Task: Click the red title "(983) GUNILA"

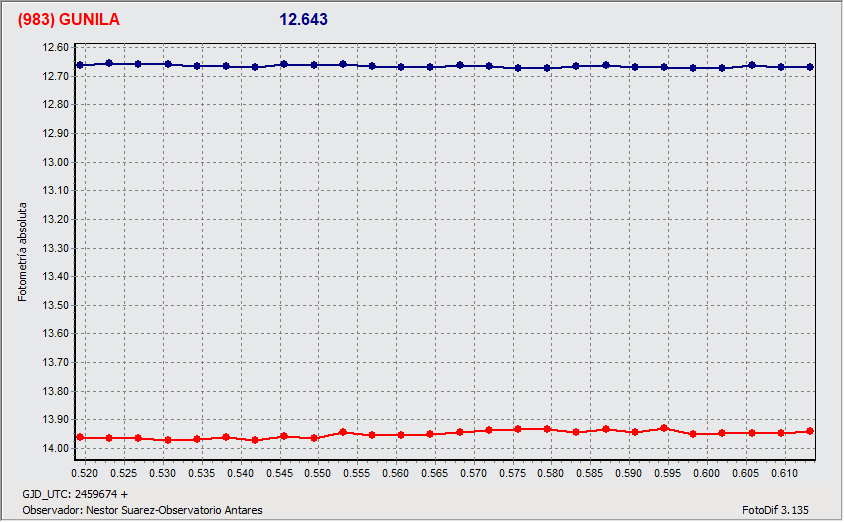Action: 68,19
